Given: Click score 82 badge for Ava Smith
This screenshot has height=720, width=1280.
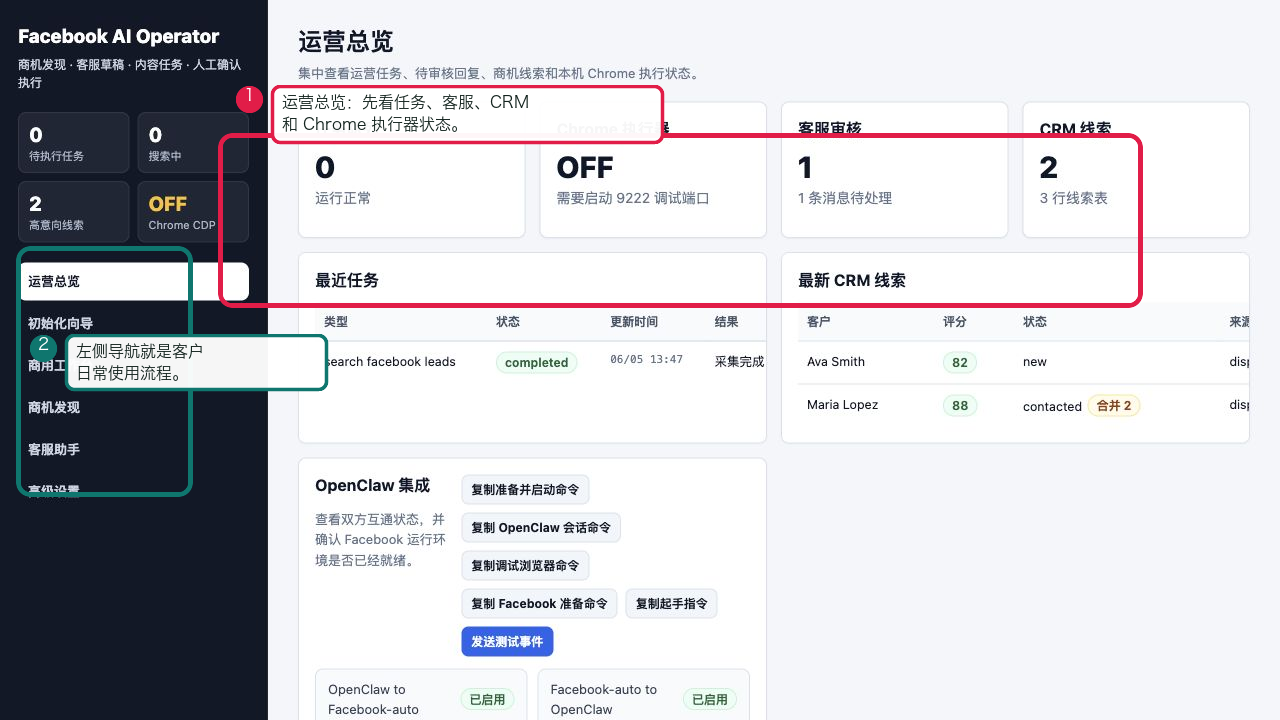Looking at the screenshot, I should [960, 362].
